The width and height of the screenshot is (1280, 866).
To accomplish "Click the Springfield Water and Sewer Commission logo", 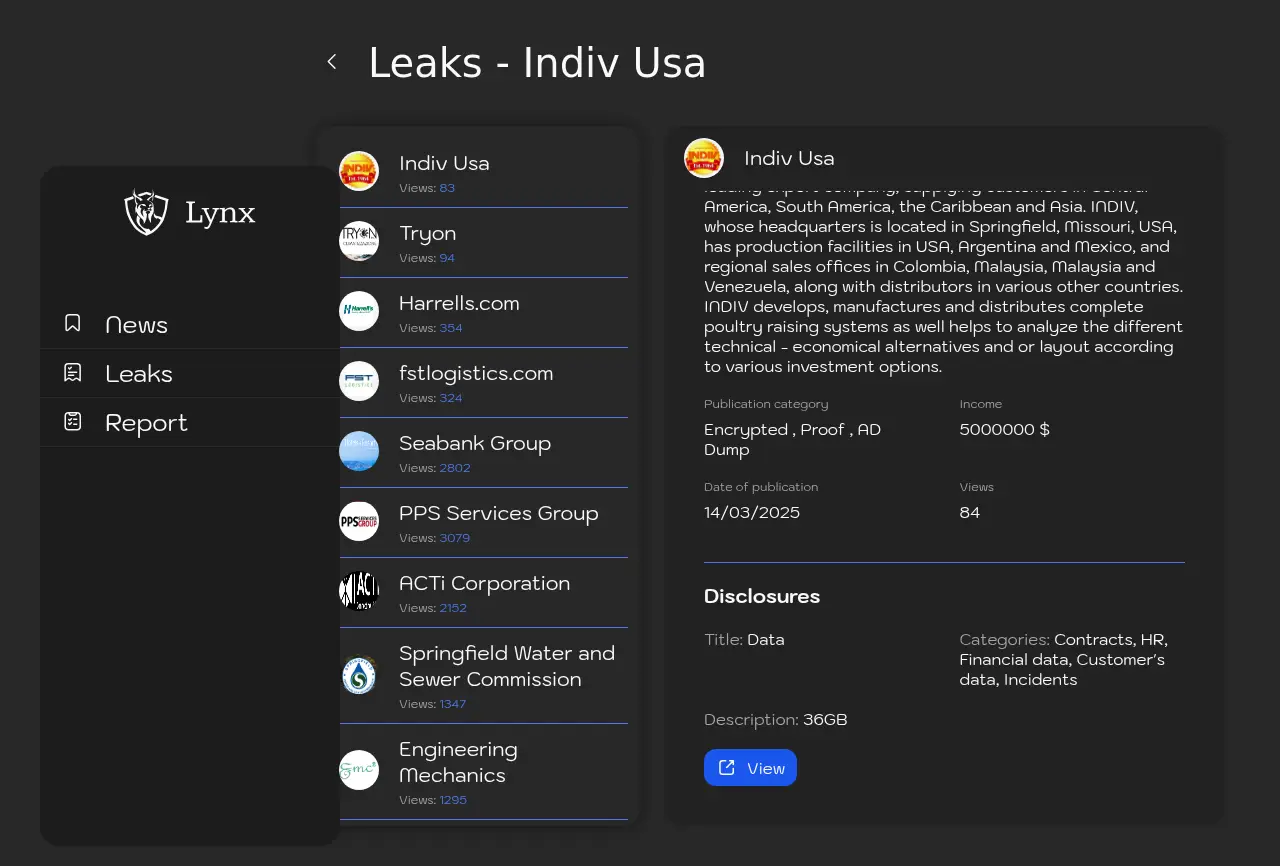I will click(359, 676).
